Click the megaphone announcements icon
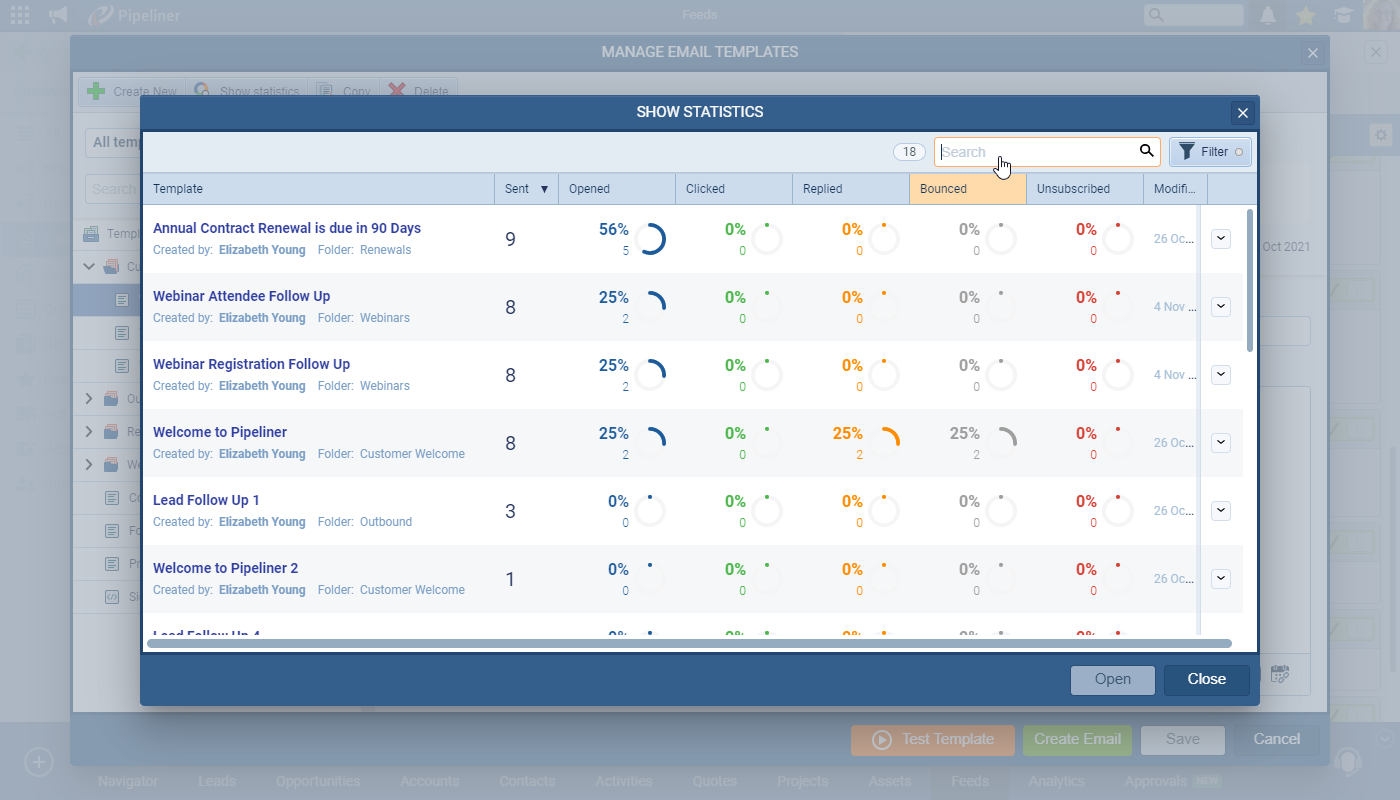The height and width of the screenshot is (800, 1400). (x=57, y=14)
